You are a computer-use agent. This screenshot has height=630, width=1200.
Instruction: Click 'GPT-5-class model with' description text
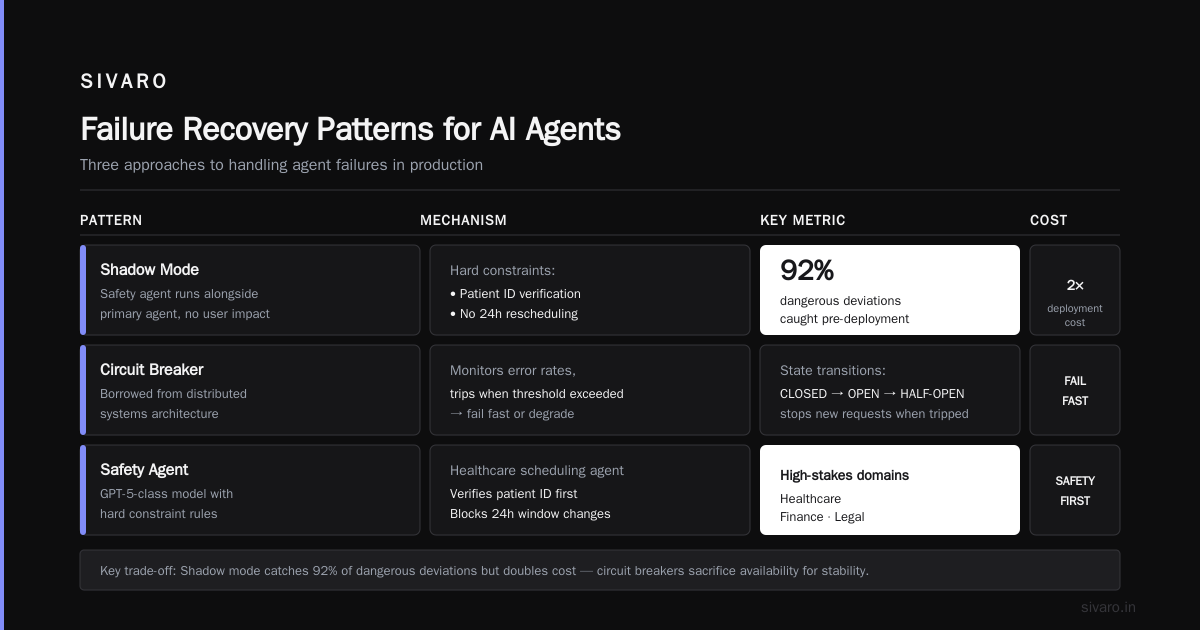[166, 494]
